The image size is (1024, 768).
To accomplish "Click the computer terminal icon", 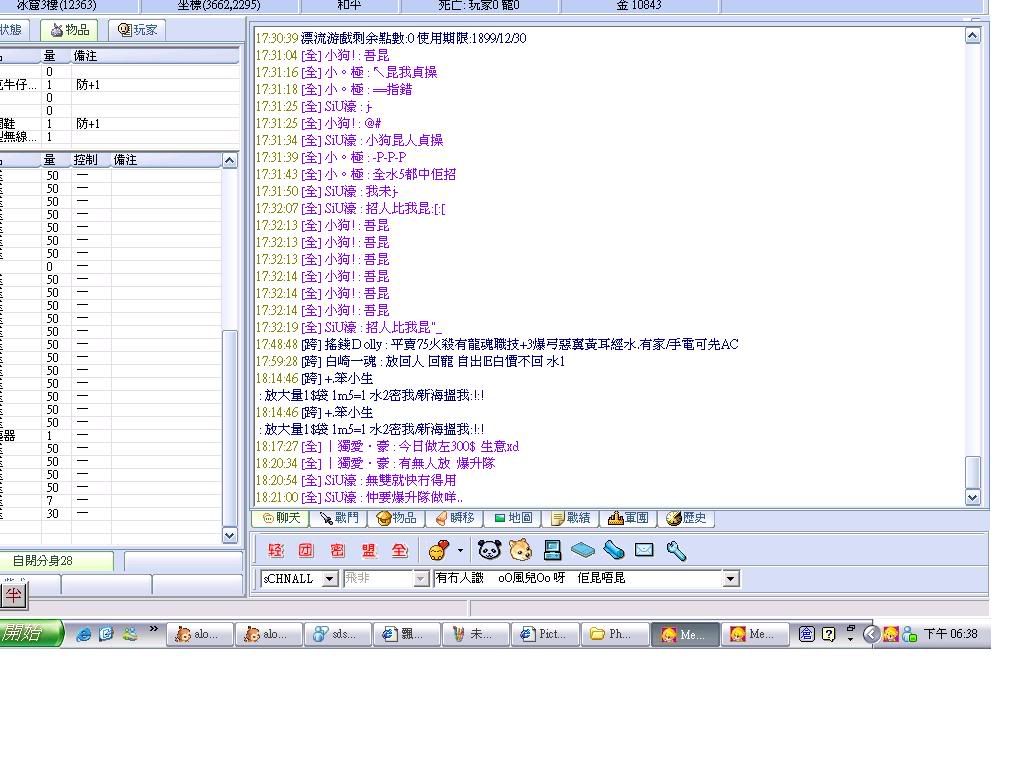I will pos(552,550).
